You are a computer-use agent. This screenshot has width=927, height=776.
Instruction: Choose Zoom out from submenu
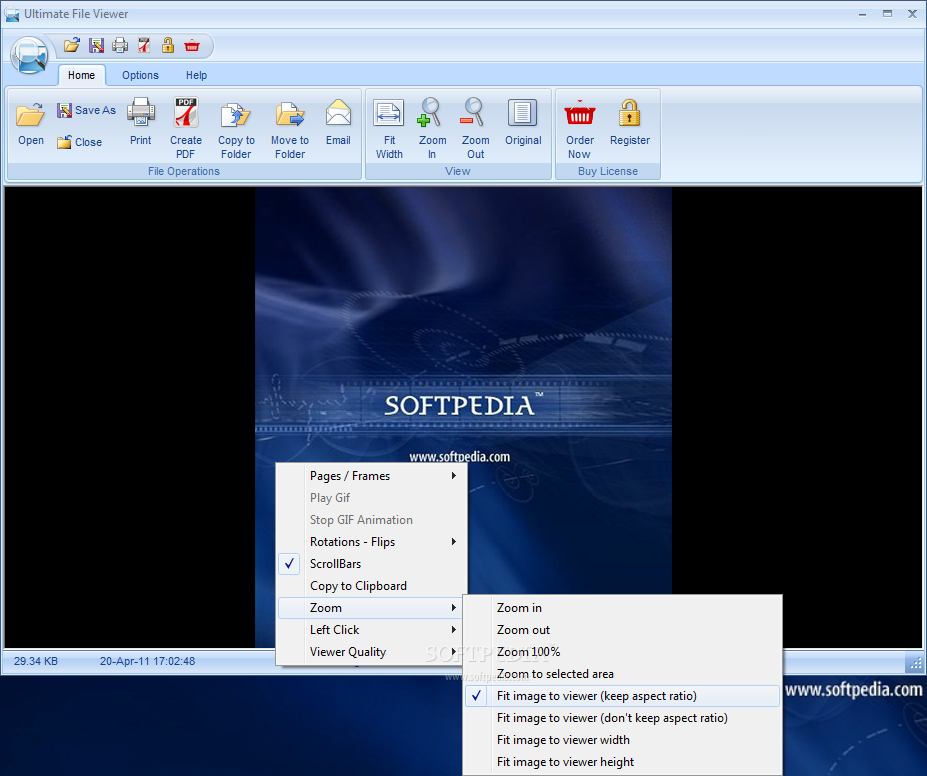coord(622,630)
